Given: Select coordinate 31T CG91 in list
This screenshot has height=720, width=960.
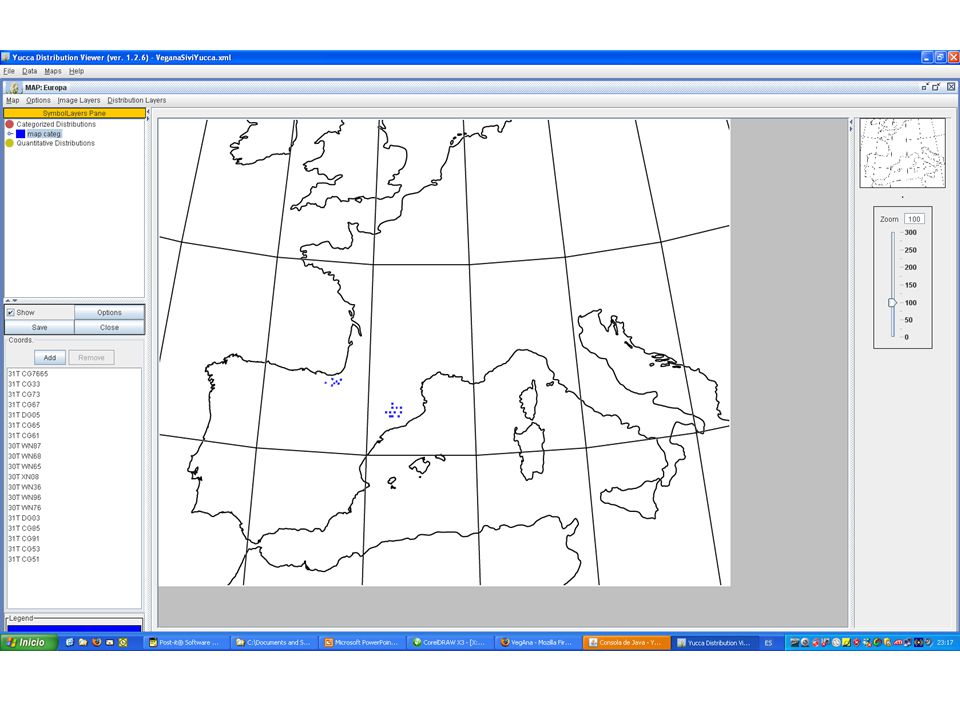Looking at the screenshot, I should [24, 539].
